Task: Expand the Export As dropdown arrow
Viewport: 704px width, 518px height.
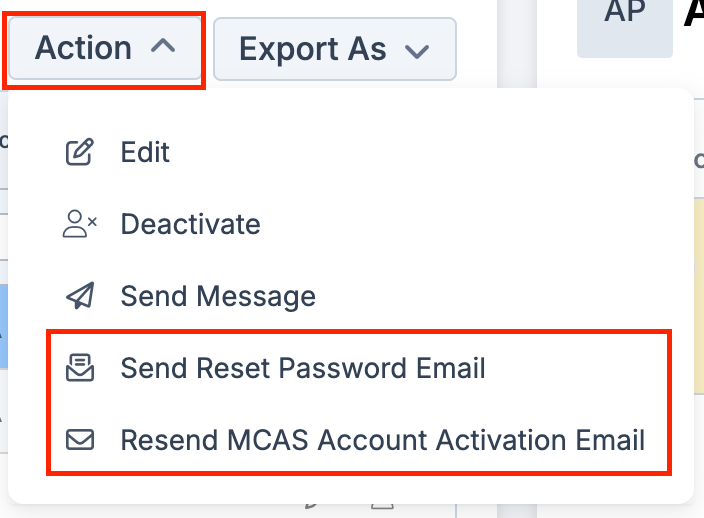Action: pos(418,49)
